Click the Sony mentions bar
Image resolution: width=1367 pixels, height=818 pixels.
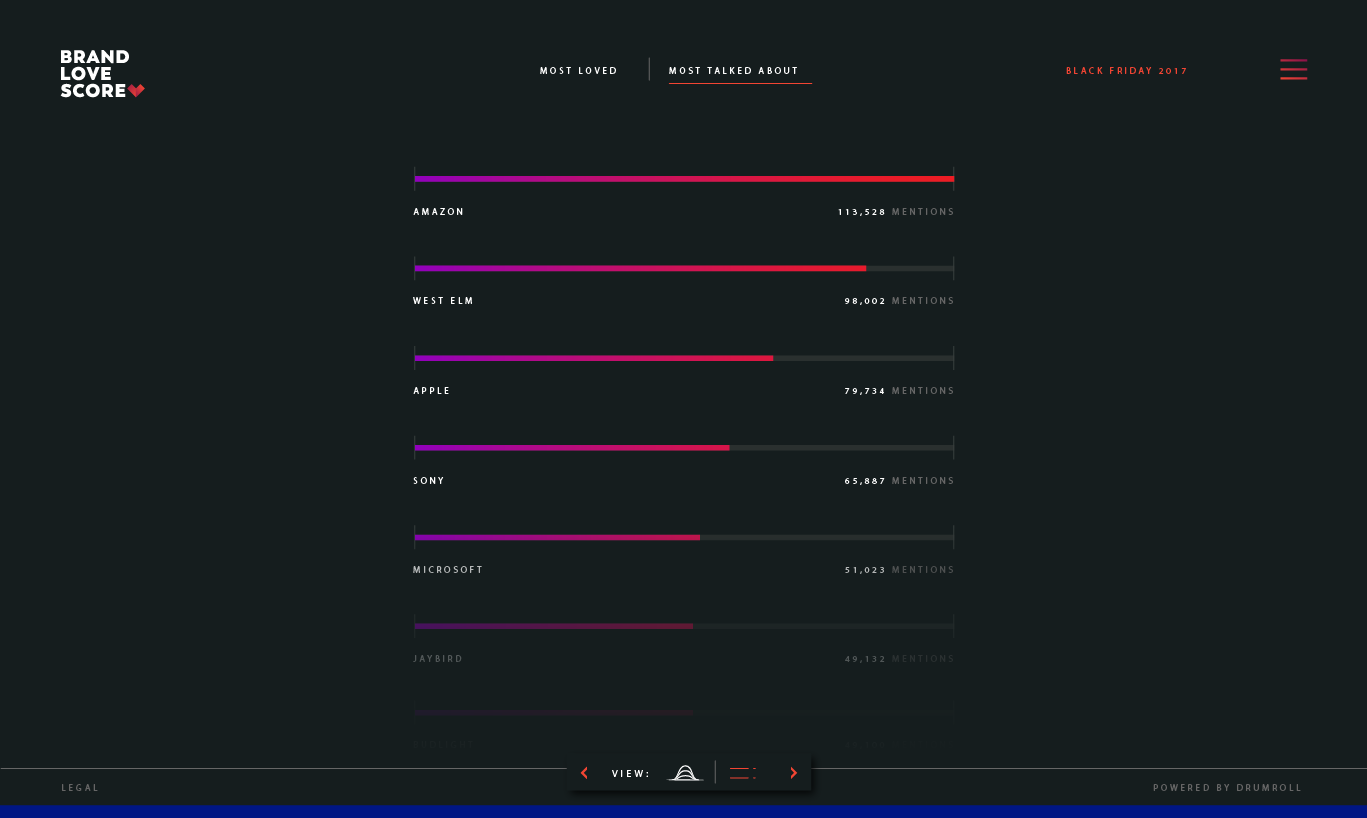point(684,447)
